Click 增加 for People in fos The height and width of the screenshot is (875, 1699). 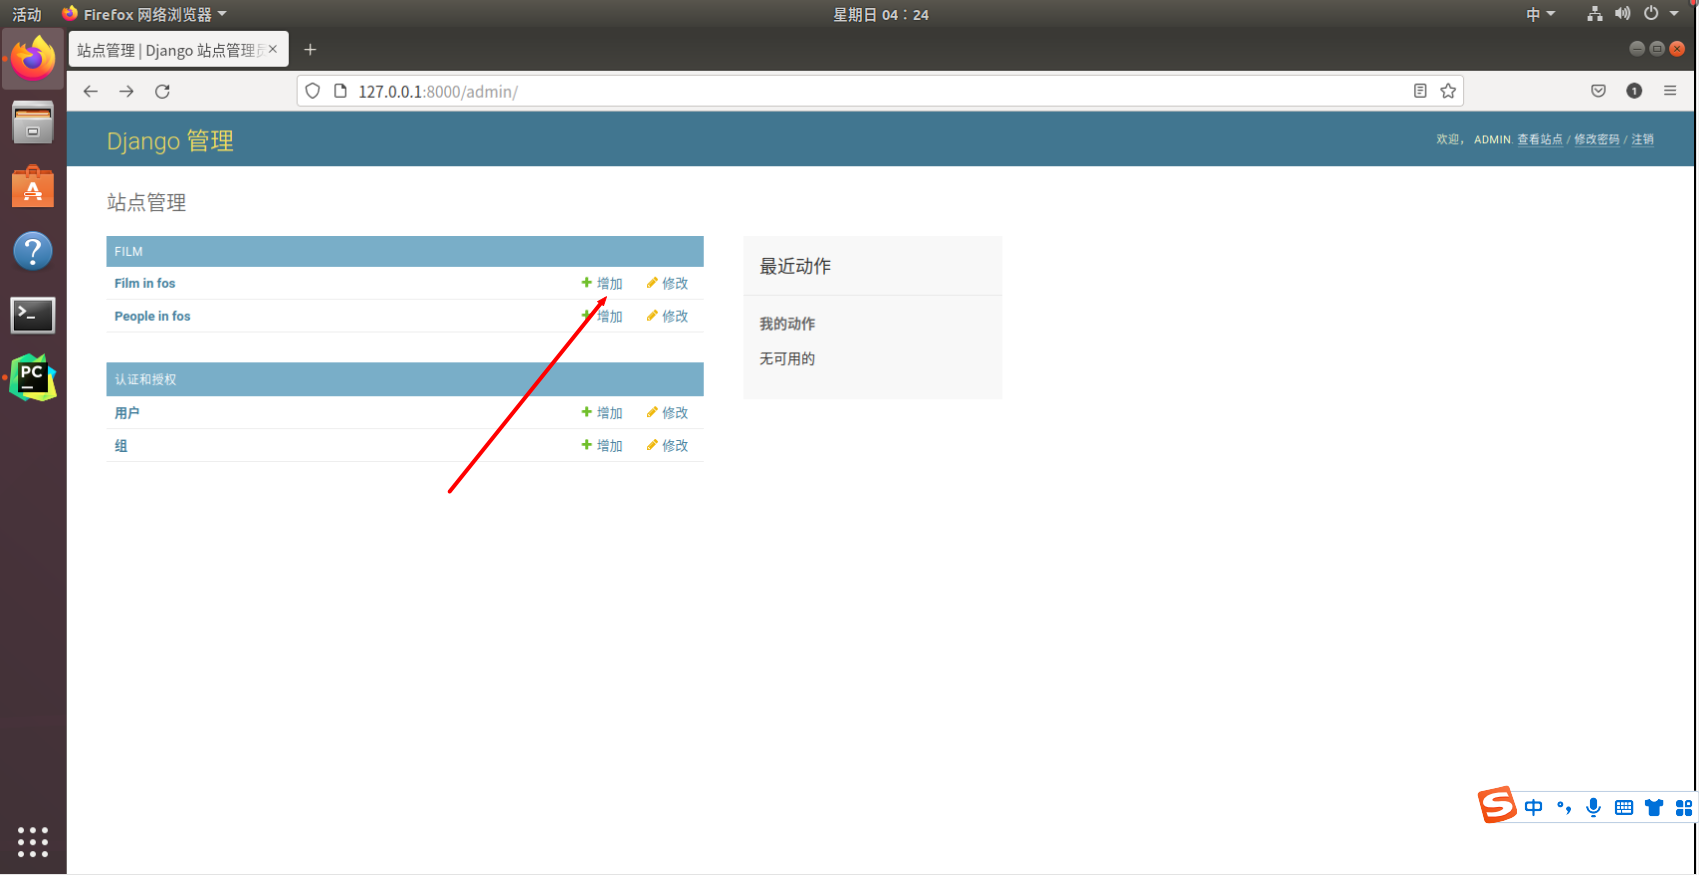(x=602, y=316)
